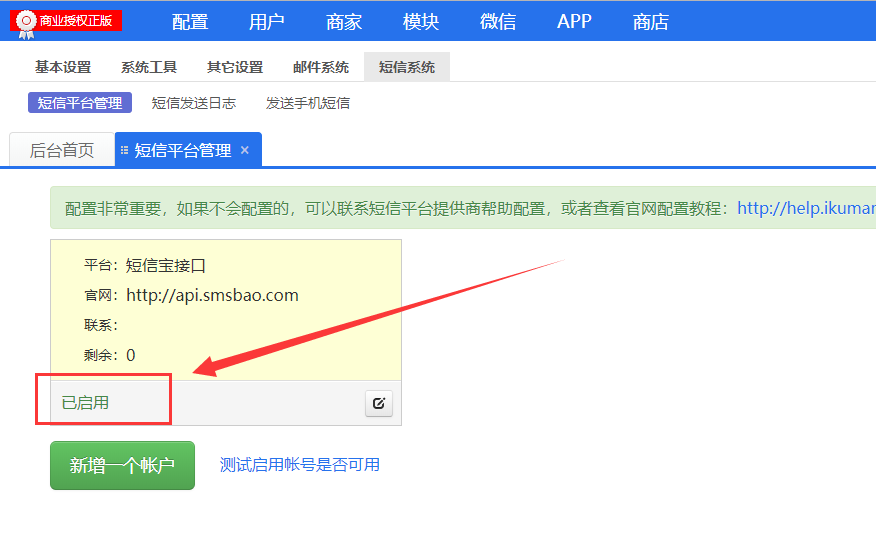Open the help.ikuman configuration tutorial link
Screen dimensions: 876x541
coord(806,209)
